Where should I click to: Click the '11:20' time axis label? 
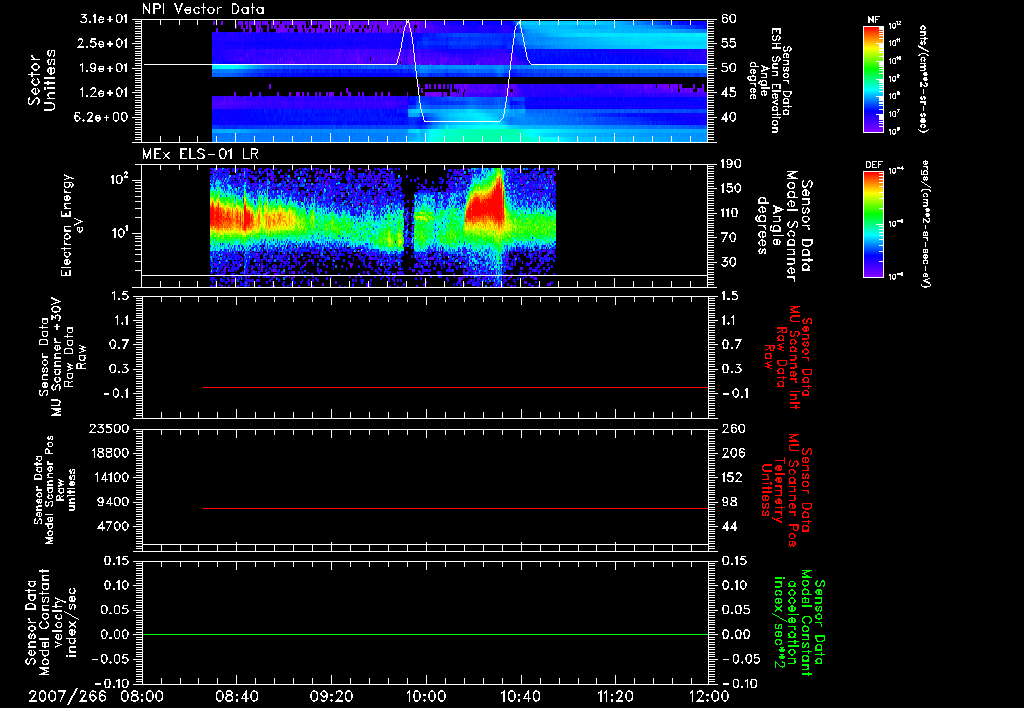pyautogui.click(x=615, y=696)
